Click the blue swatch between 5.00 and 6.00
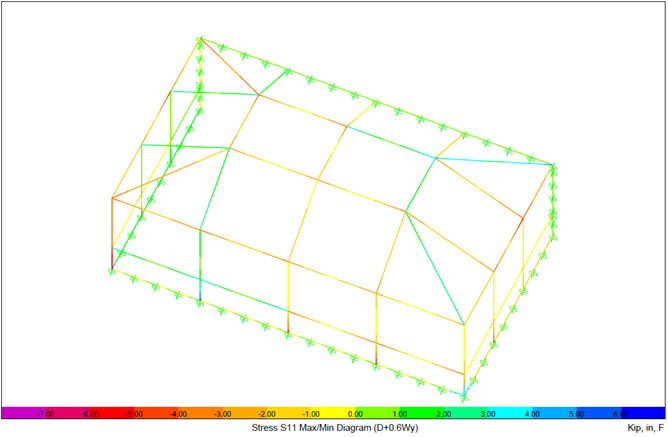This screenshot has width=668, height=437. click(599, 413)
